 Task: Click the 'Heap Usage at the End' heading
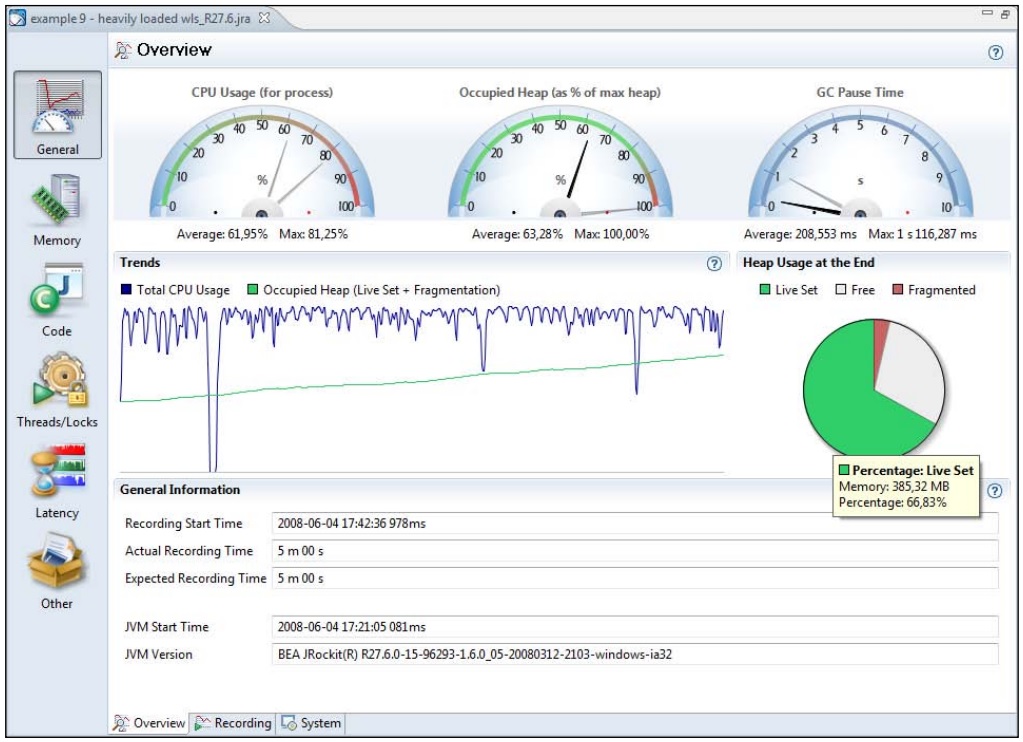point(808,262)
